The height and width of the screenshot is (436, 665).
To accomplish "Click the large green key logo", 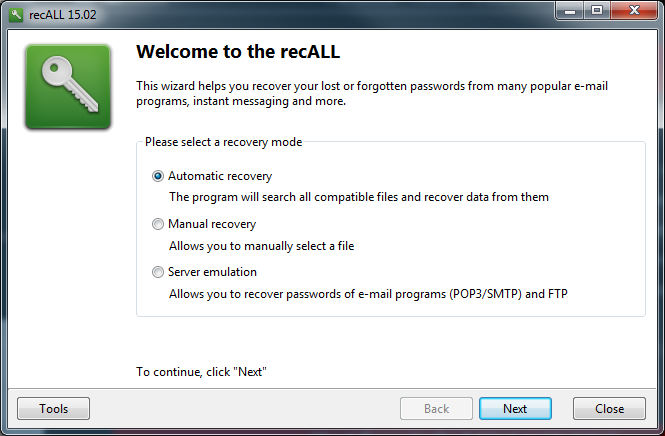I will (68, 87).
